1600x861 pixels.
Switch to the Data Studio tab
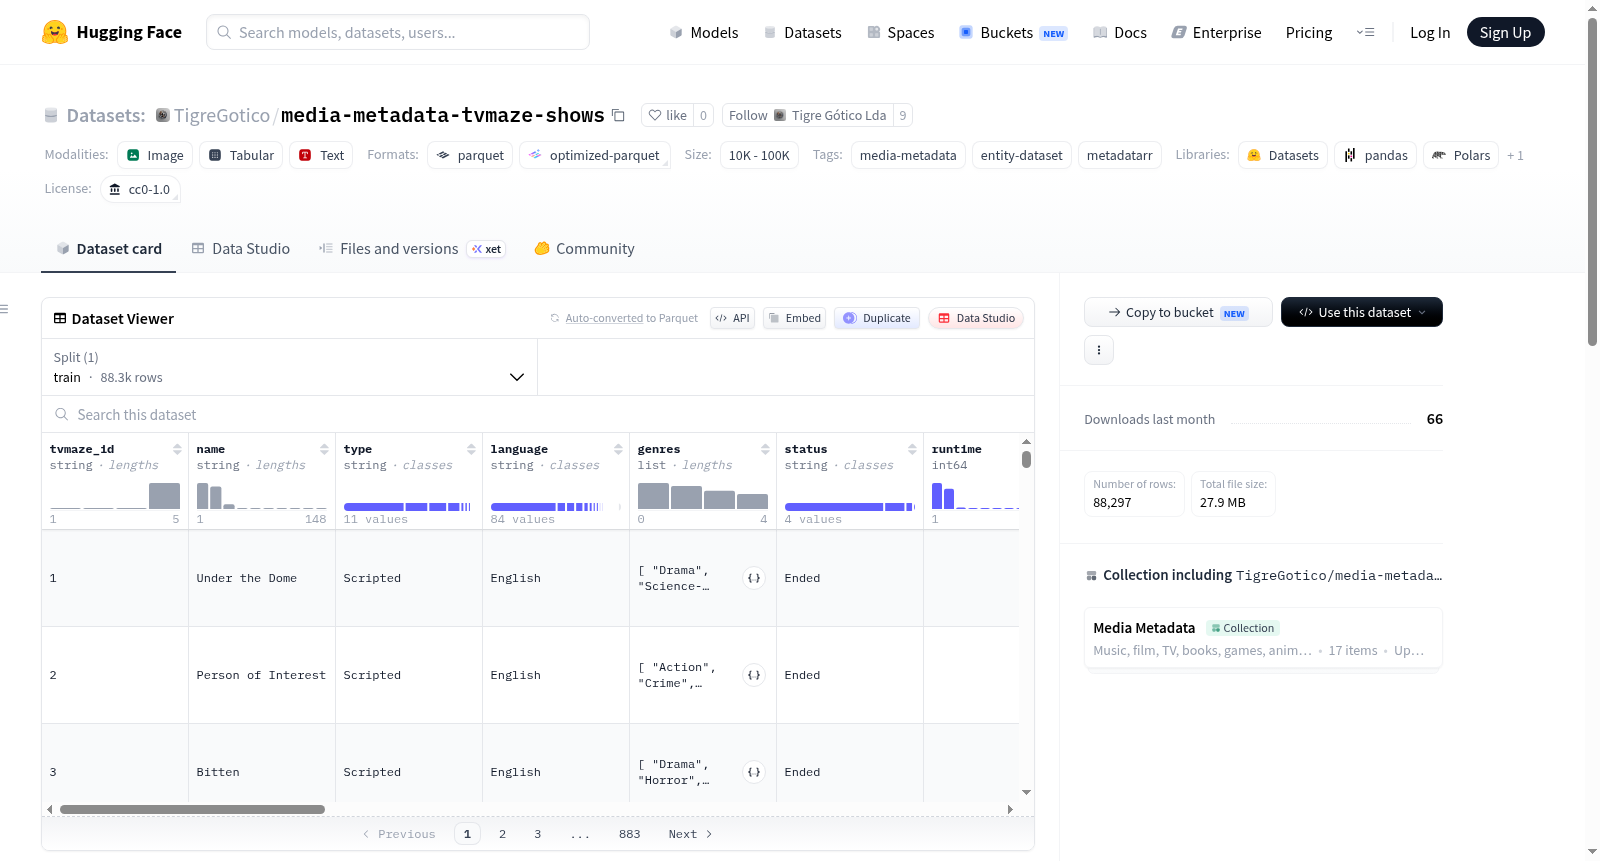coord(241,249)
